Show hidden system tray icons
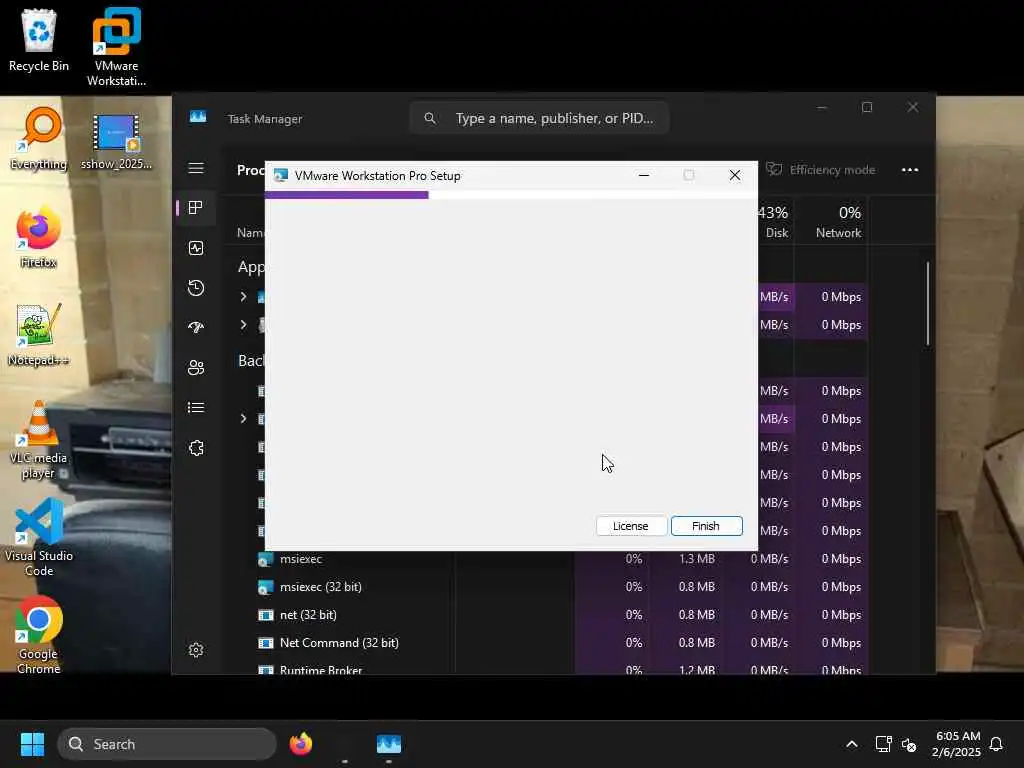The image size is (1024, 768). [852, 744]
